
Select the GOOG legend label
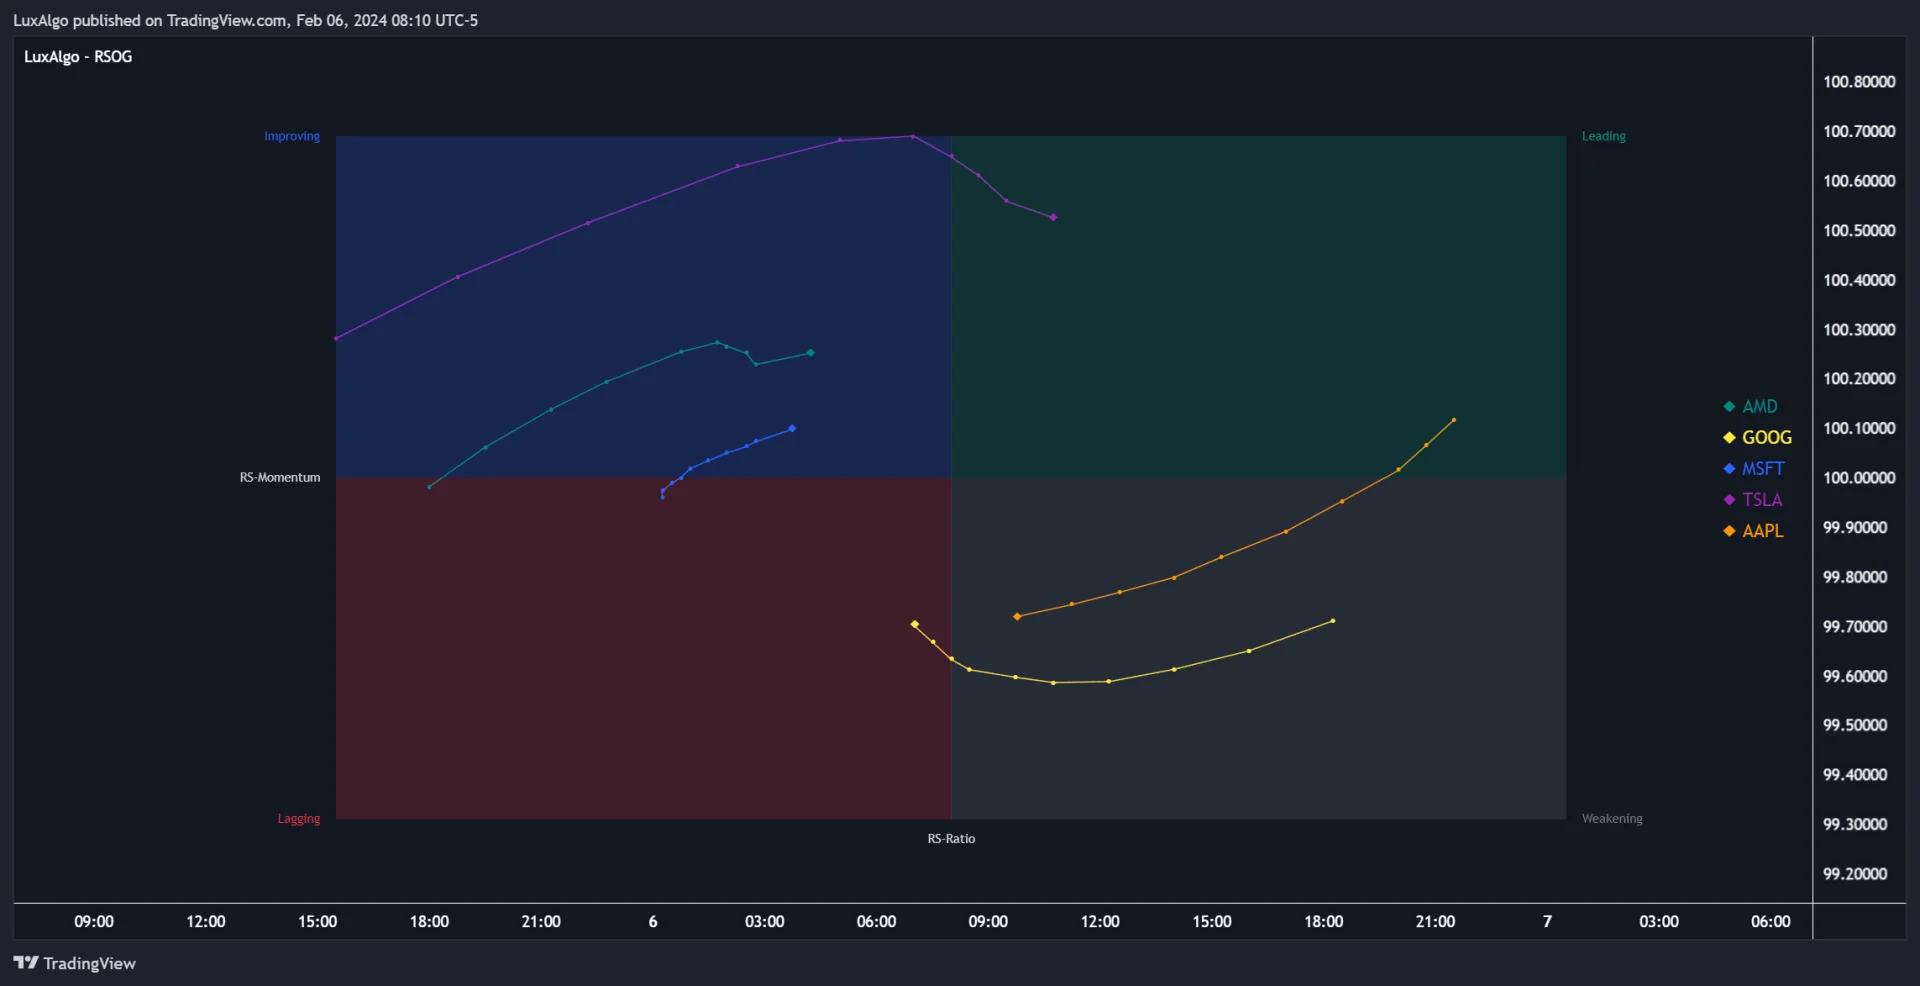click(x=1767, y=437)
